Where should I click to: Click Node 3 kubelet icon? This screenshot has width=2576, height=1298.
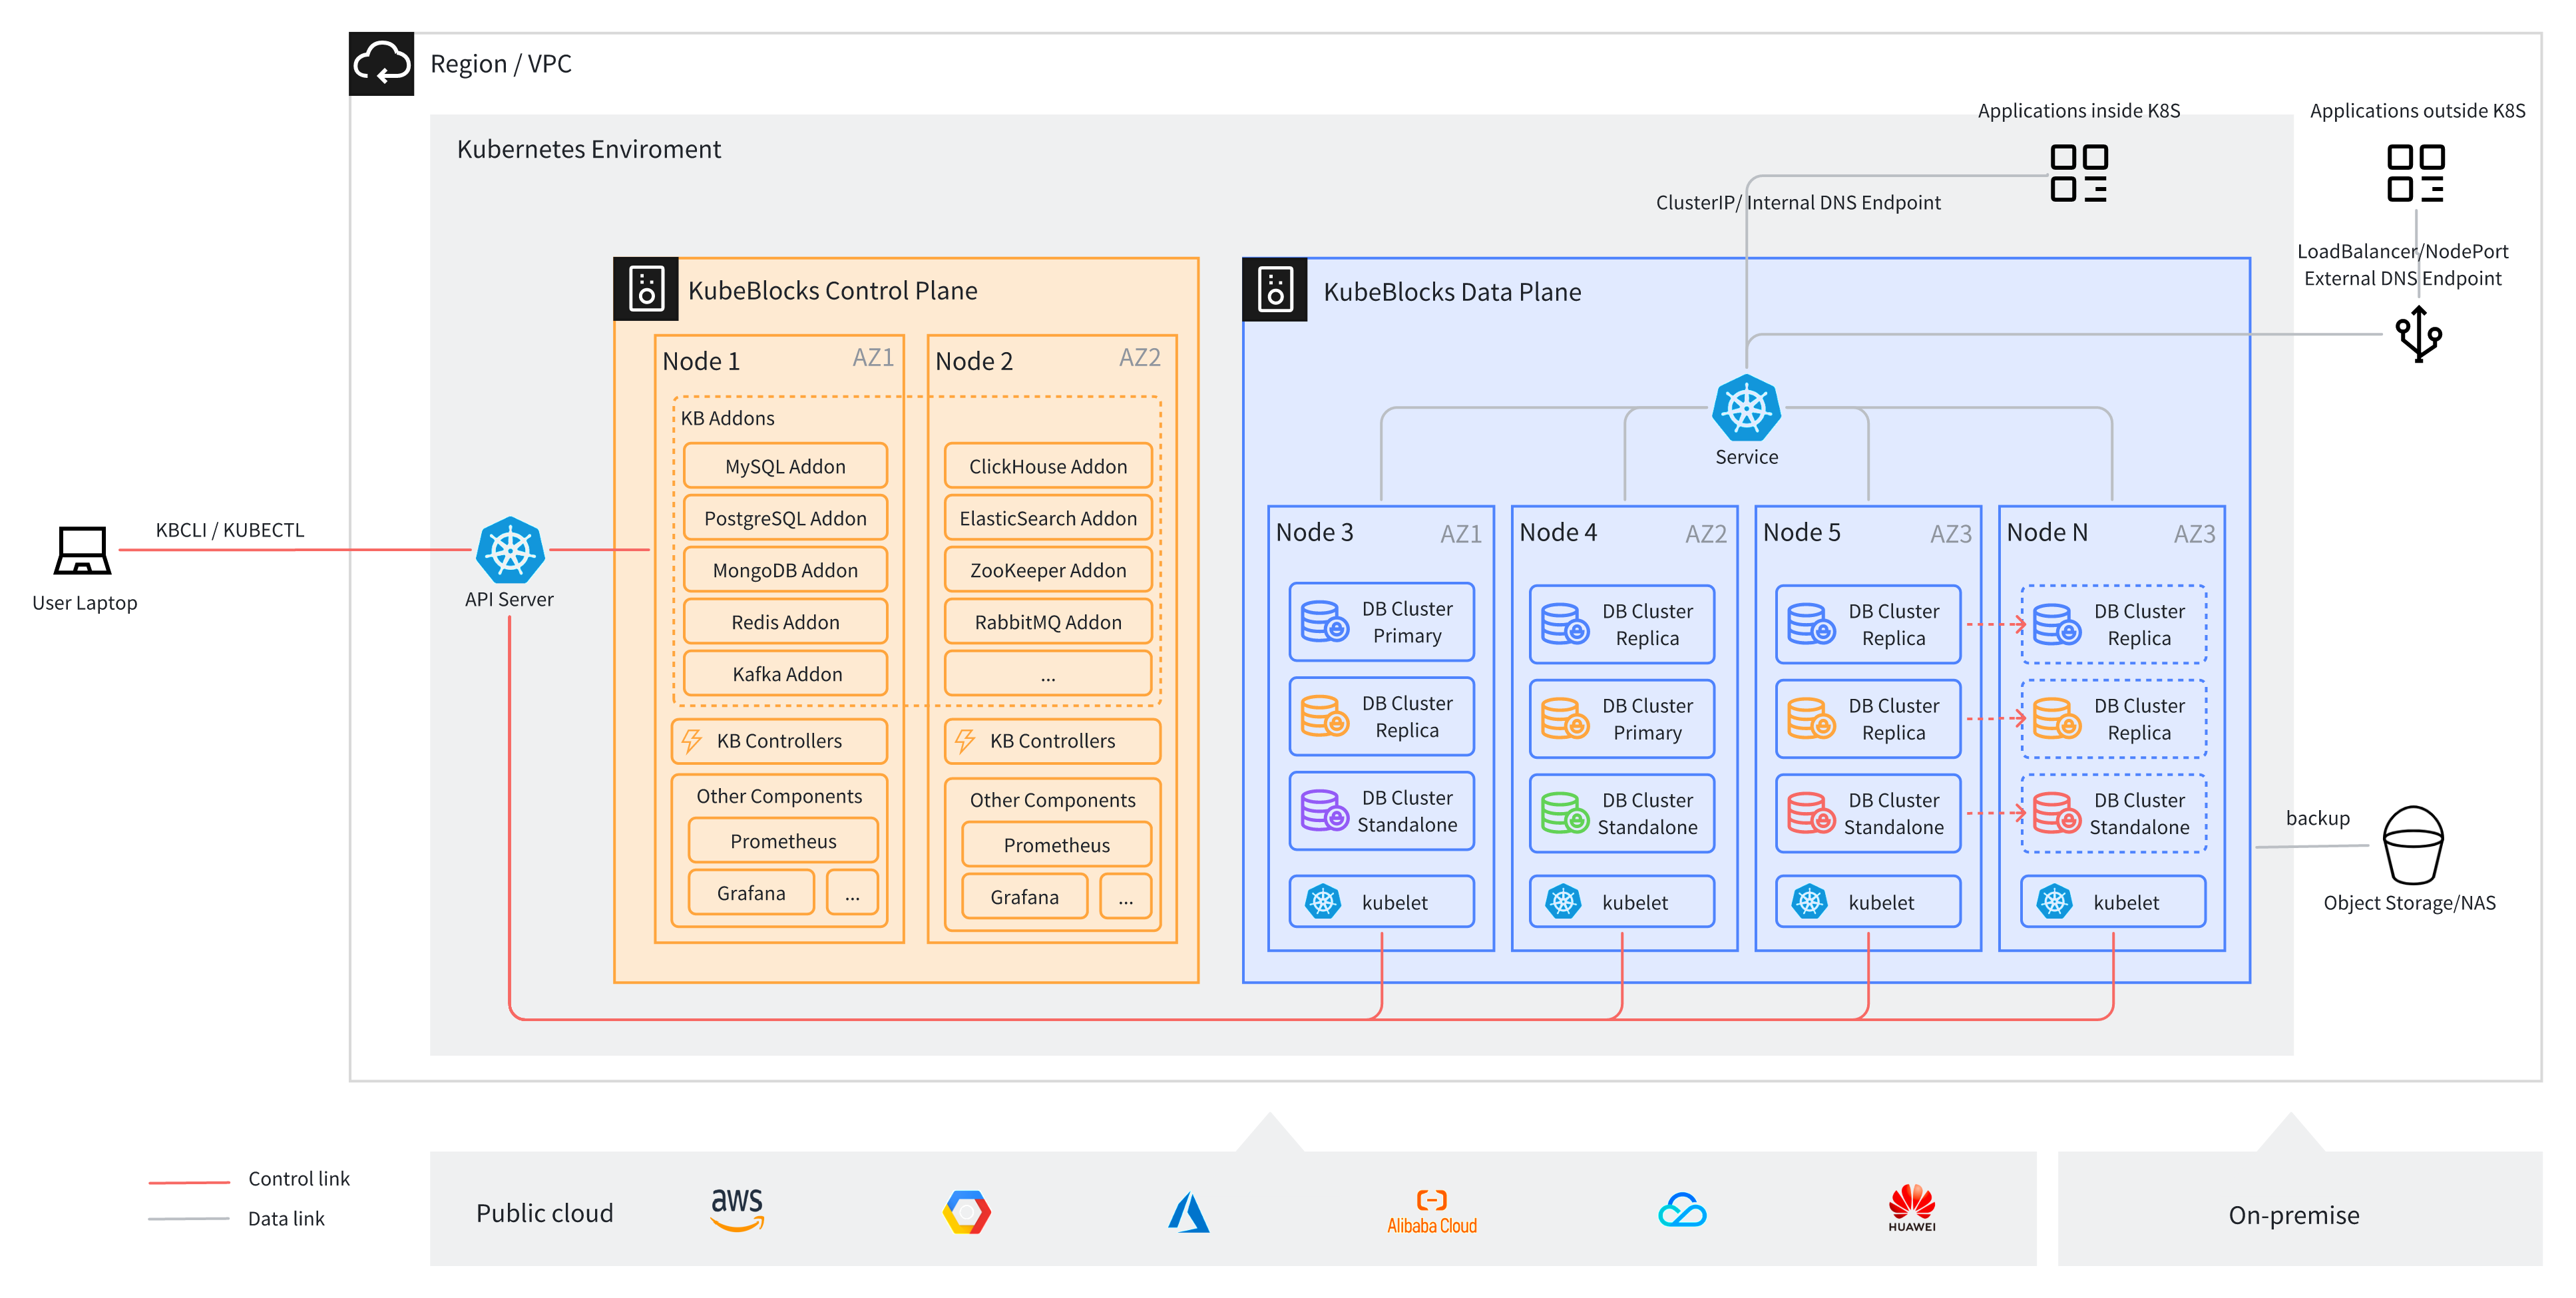(x=1323, y=902)
